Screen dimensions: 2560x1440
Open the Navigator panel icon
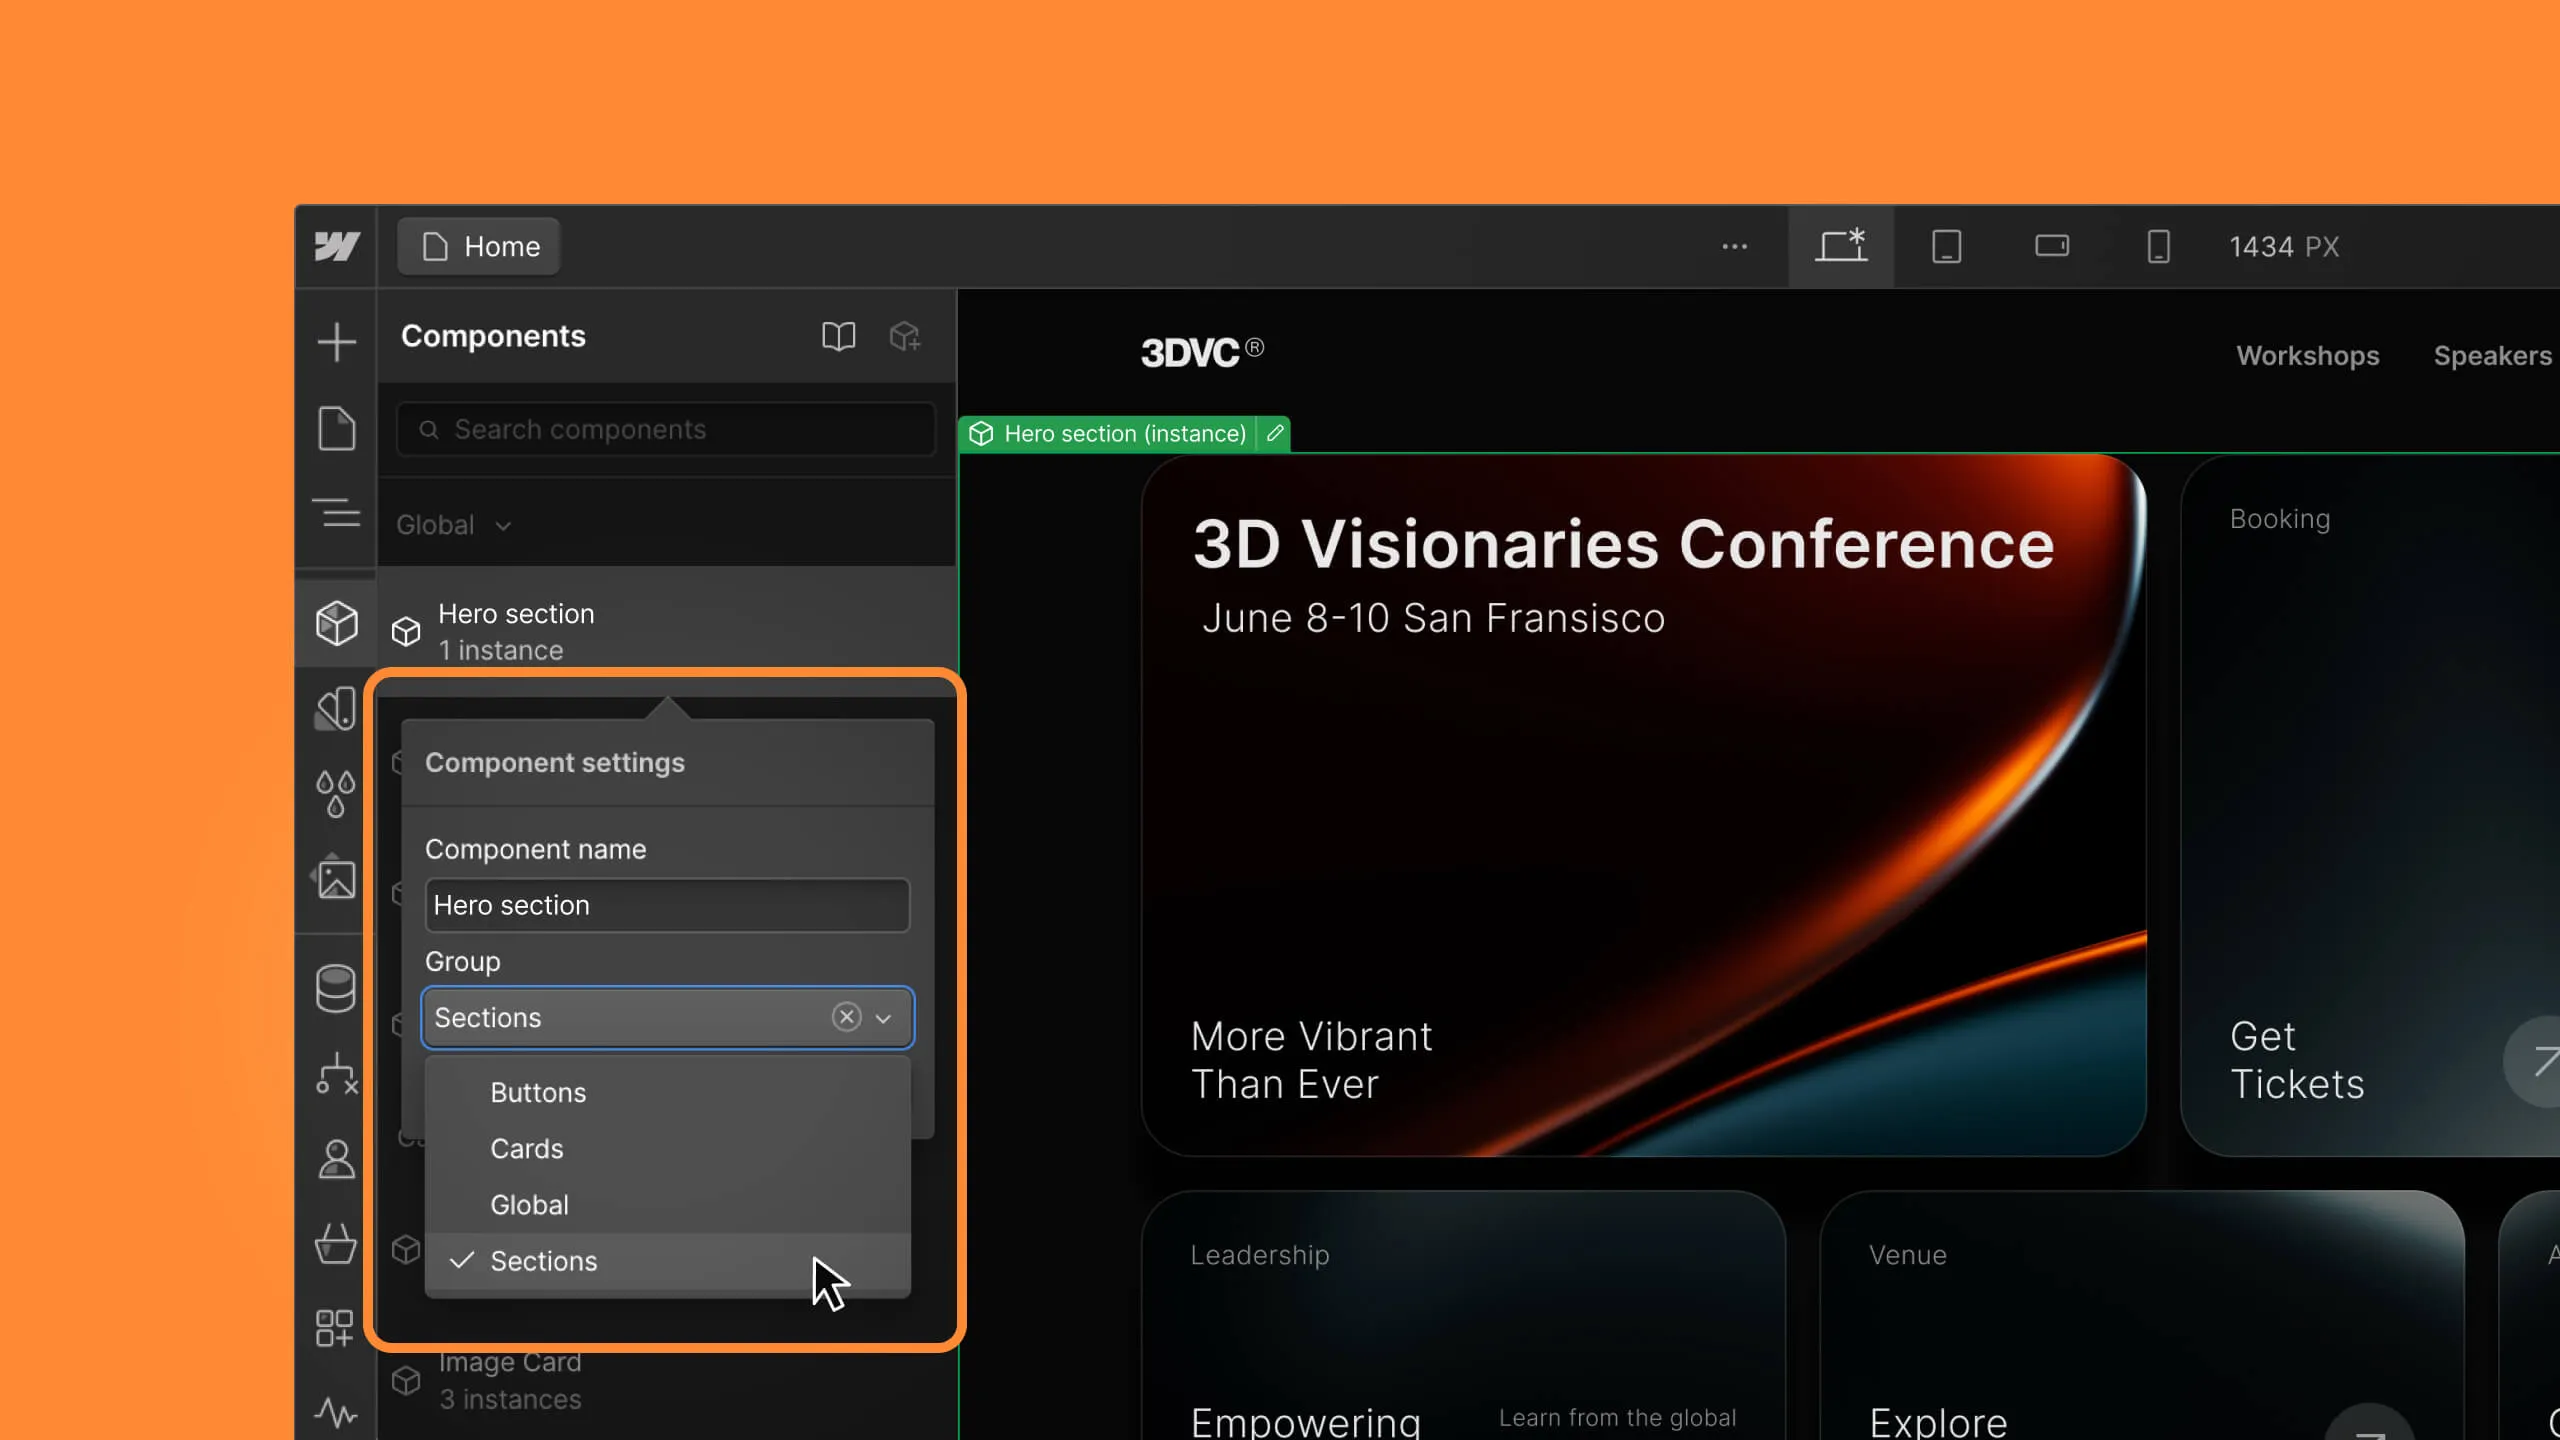(x=336, y=513)
